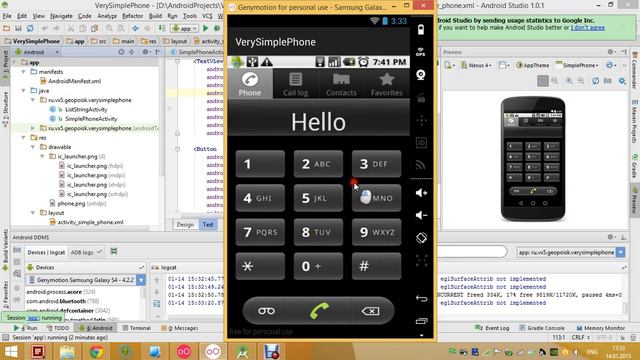Open Genymotion camera widget
640x360 pixels.
[x=421, y=75]
